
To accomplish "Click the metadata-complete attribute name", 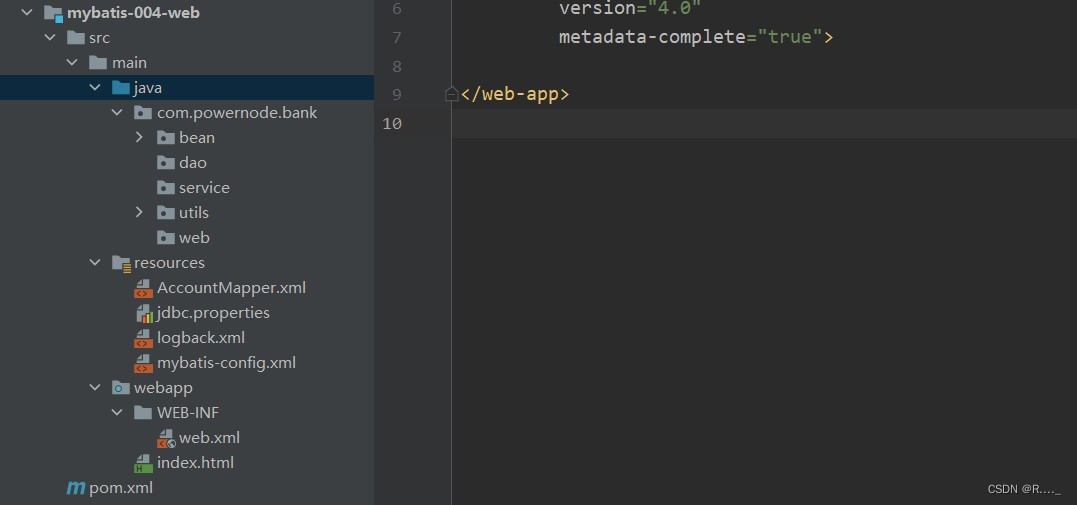I will (653, 37).
